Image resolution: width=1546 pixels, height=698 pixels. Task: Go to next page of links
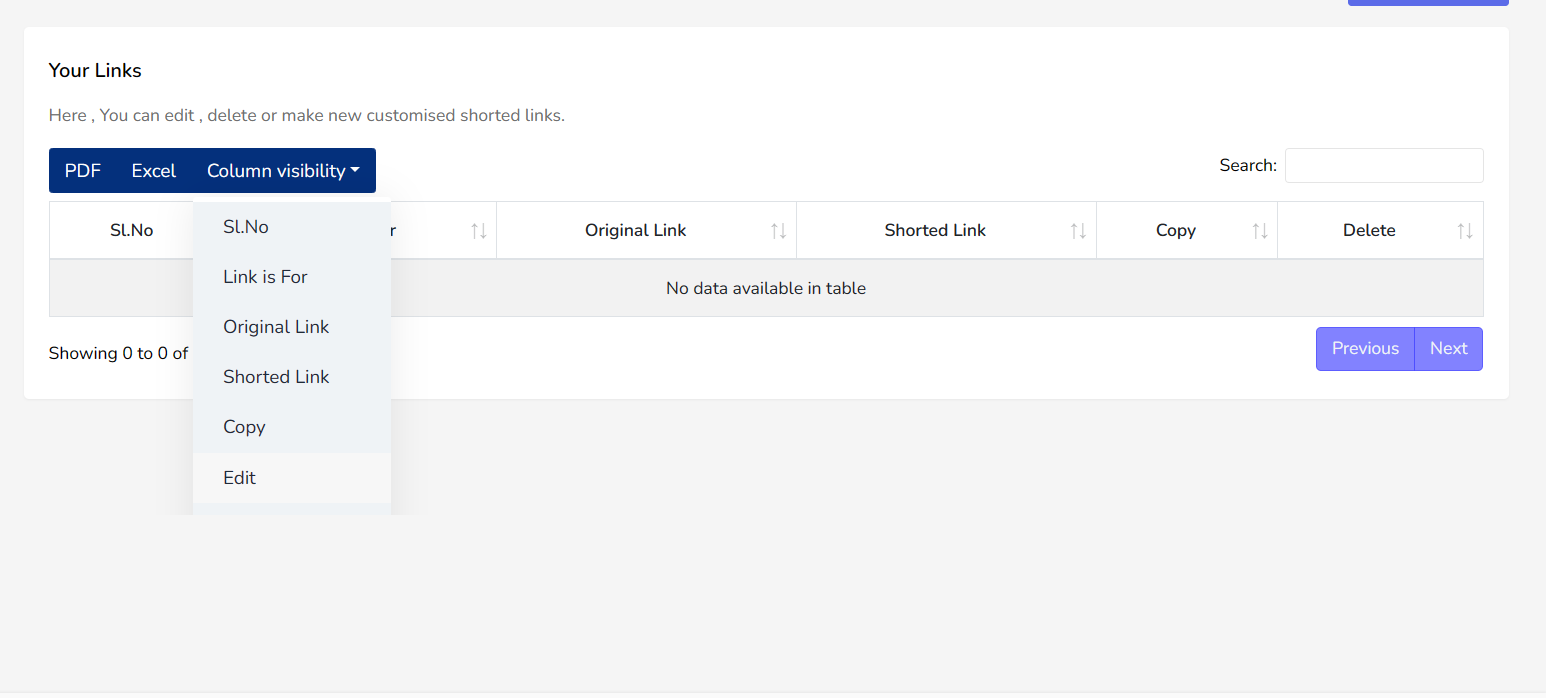click(1448, 348)
